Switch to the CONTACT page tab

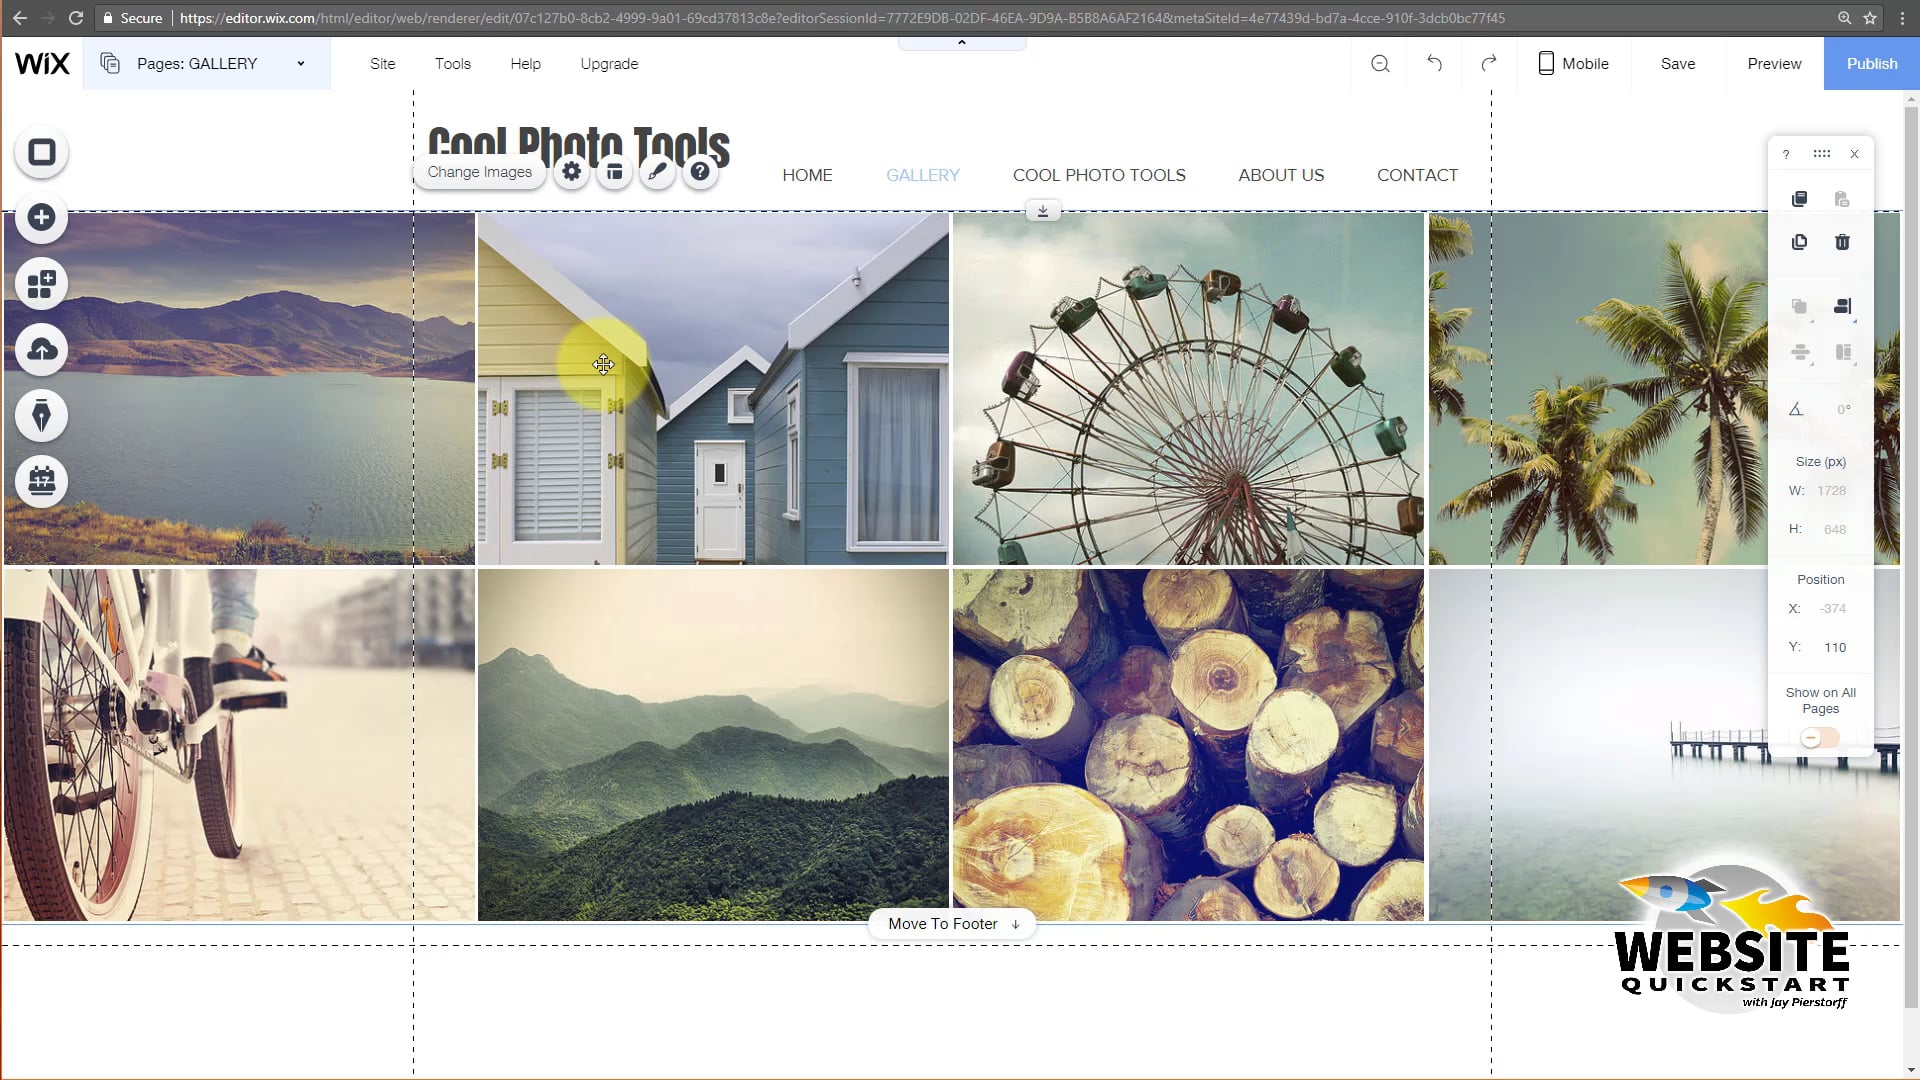coord(1417,175)
